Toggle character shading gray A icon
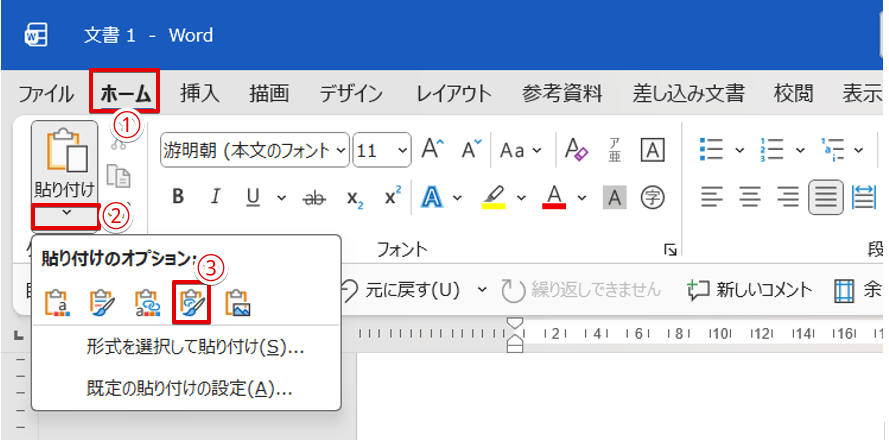Image resolution: width=889 pixels, height=440 pixels. (615, 197)
